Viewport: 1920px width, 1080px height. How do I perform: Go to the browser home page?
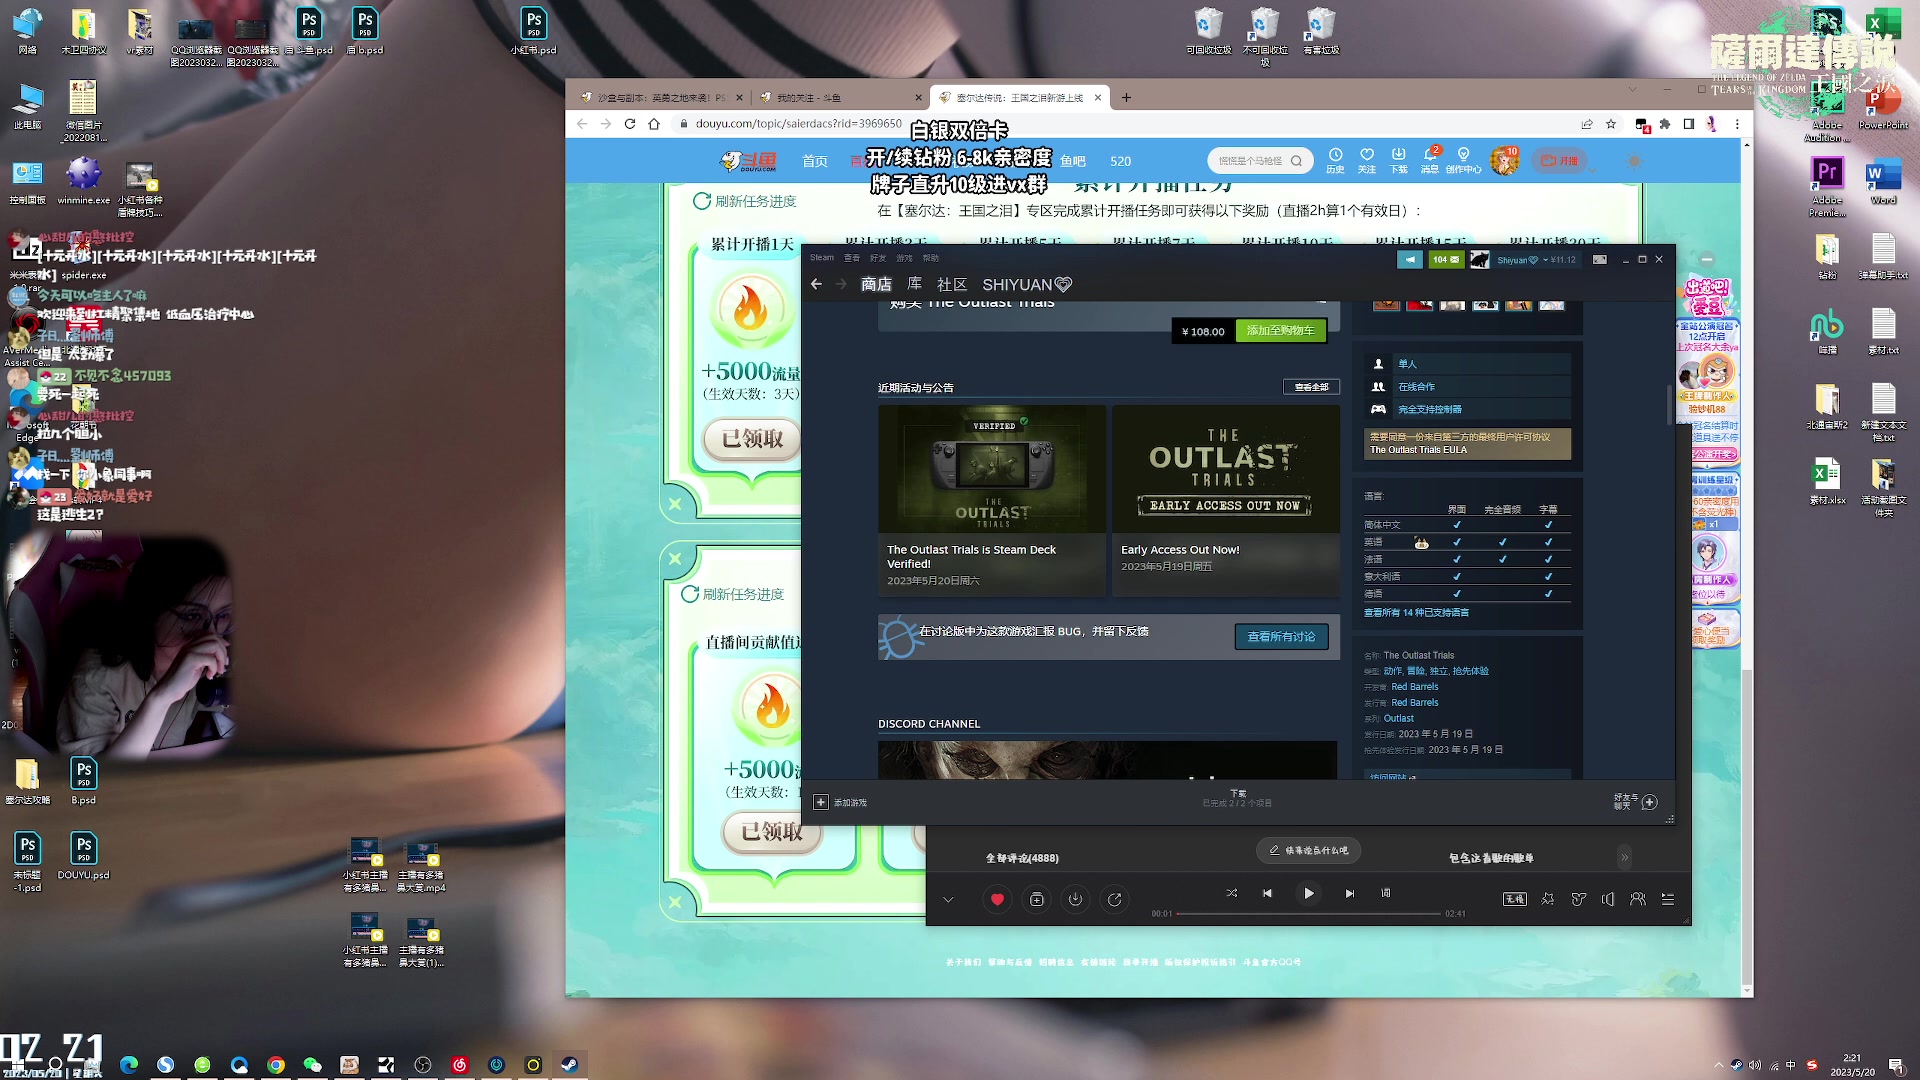[654, 124]
